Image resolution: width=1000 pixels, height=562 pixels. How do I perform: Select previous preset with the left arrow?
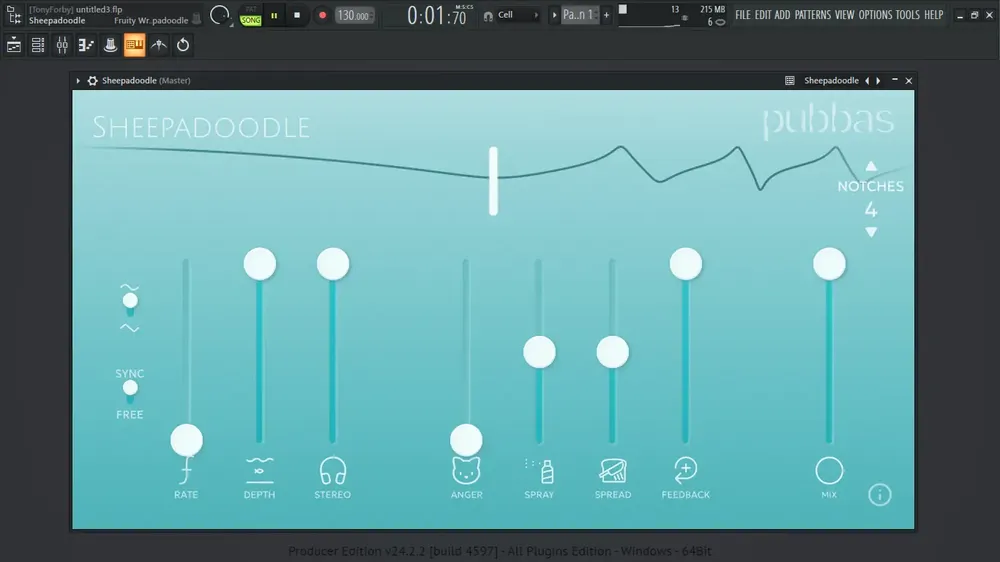click(867, 80)
